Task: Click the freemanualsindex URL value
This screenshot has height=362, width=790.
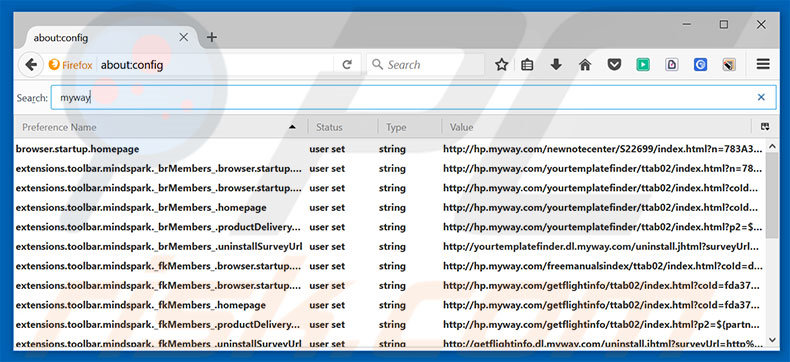Action: (x=602, y=266)
